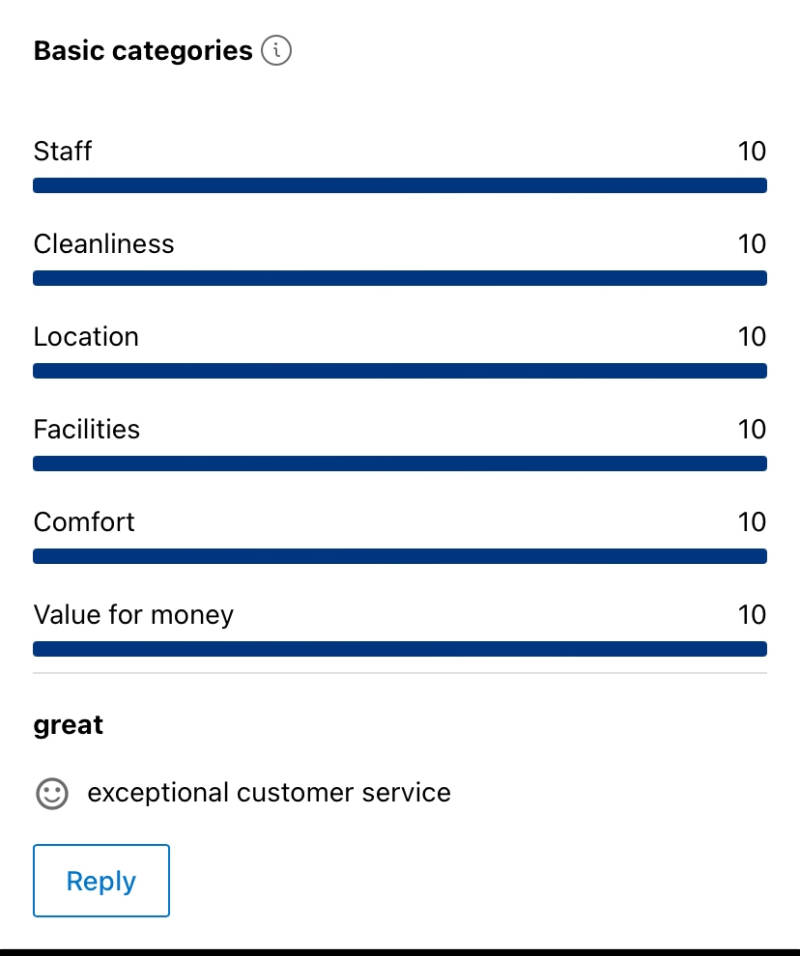Select the Facilities category label

coord(87,430)
